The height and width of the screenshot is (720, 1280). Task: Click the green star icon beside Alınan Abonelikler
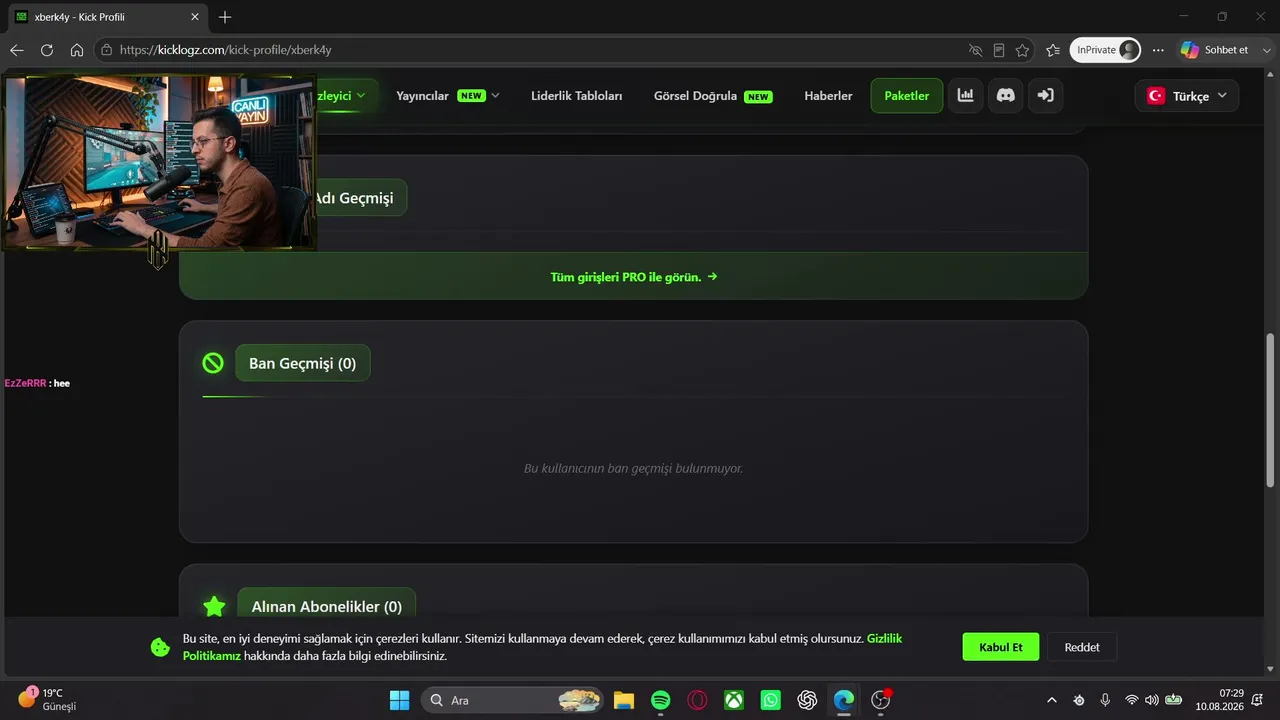pos(214,606)
